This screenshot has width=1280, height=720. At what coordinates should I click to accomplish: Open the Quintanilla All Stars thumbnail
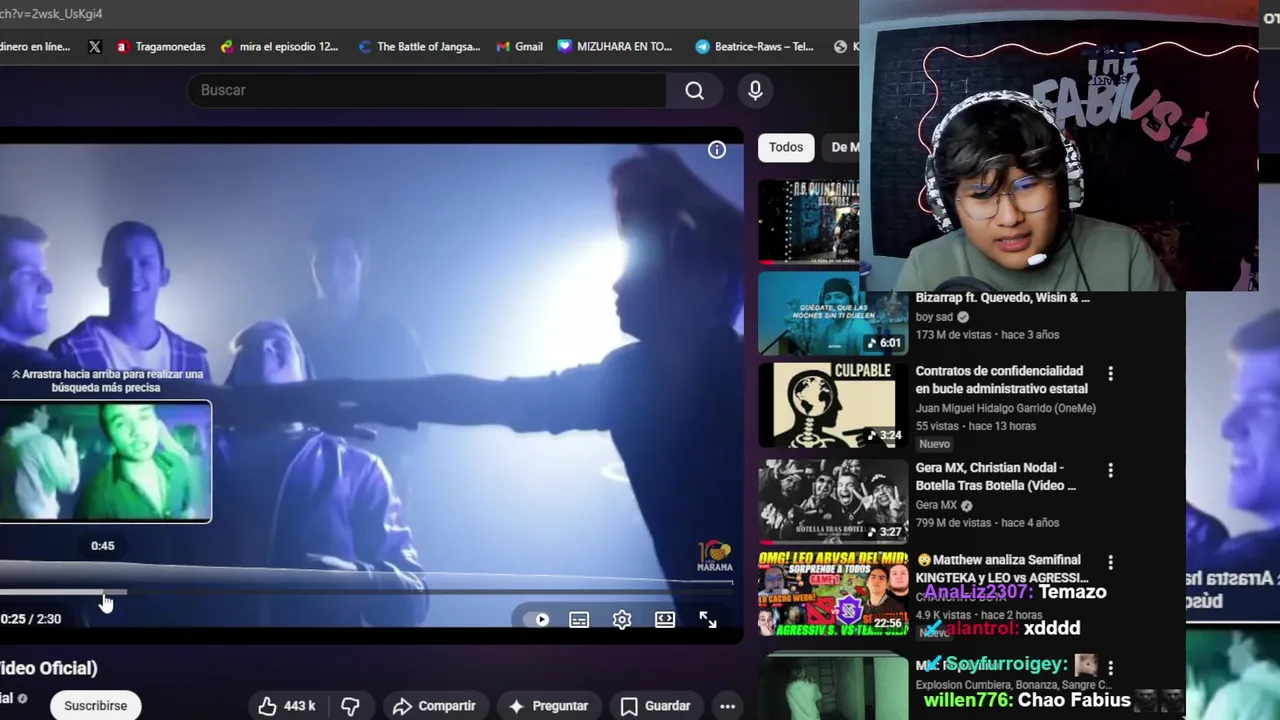coord(808,220)
